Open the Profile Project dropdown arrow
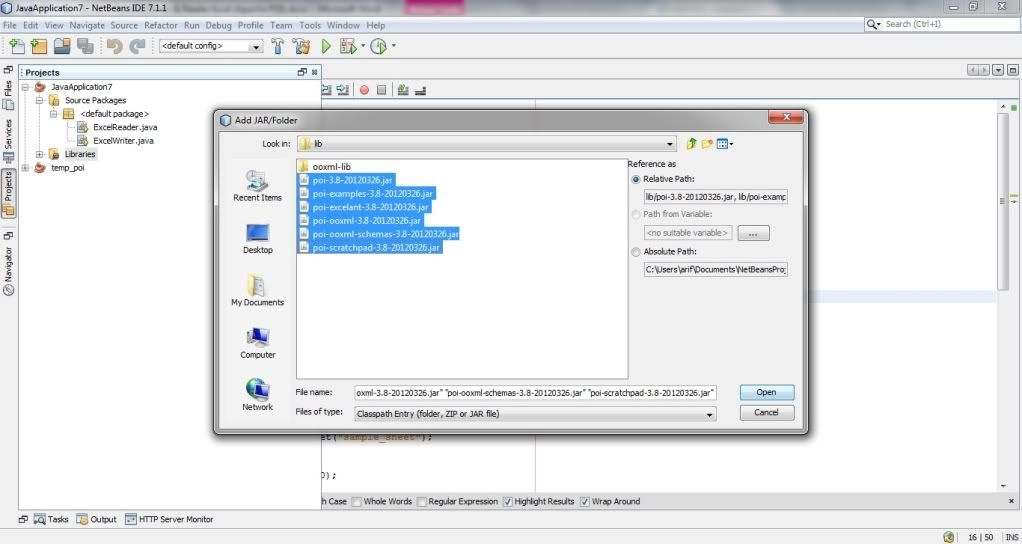This screenshot has width=1022, height=544. 394,46
